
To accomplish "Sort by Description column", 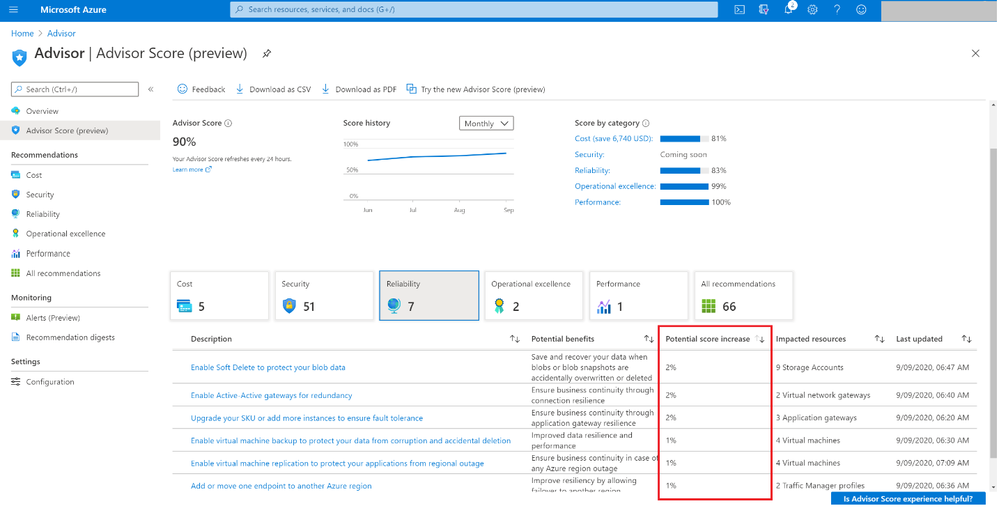I will tap(515, 339).
